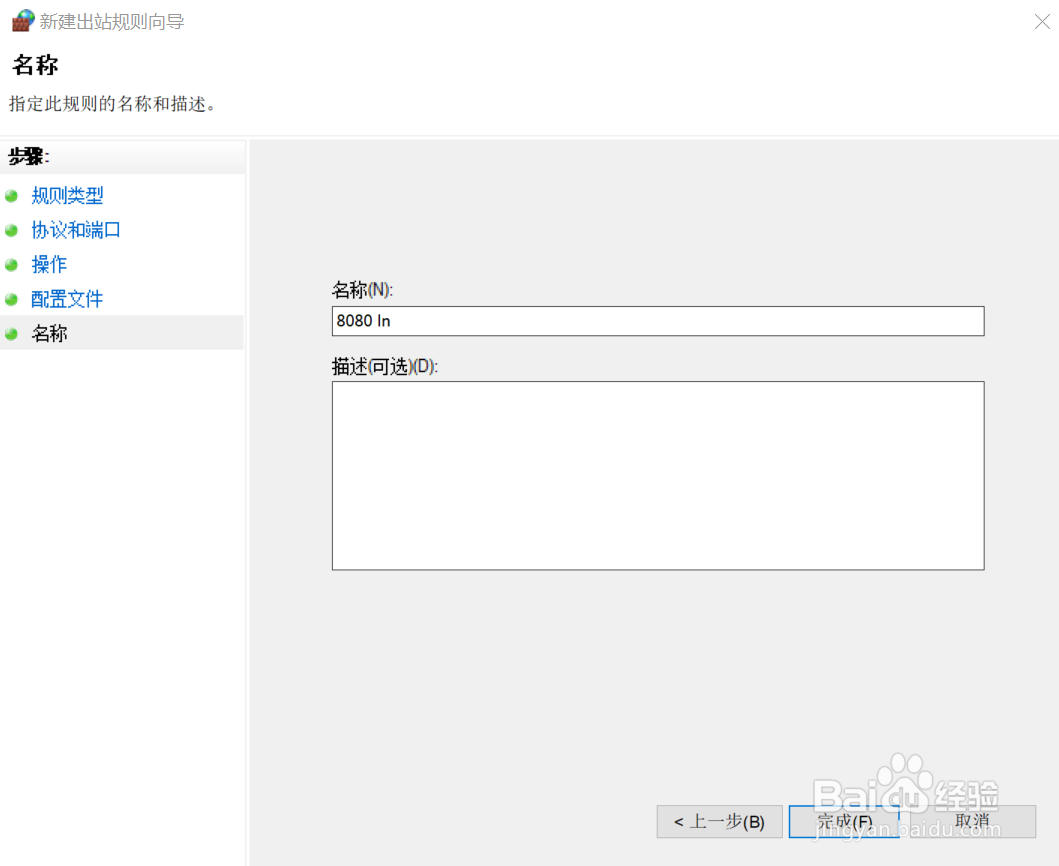Click the 名称(N): field label
This screenshot has width=1059, height=866.
(x=362, y=290)
